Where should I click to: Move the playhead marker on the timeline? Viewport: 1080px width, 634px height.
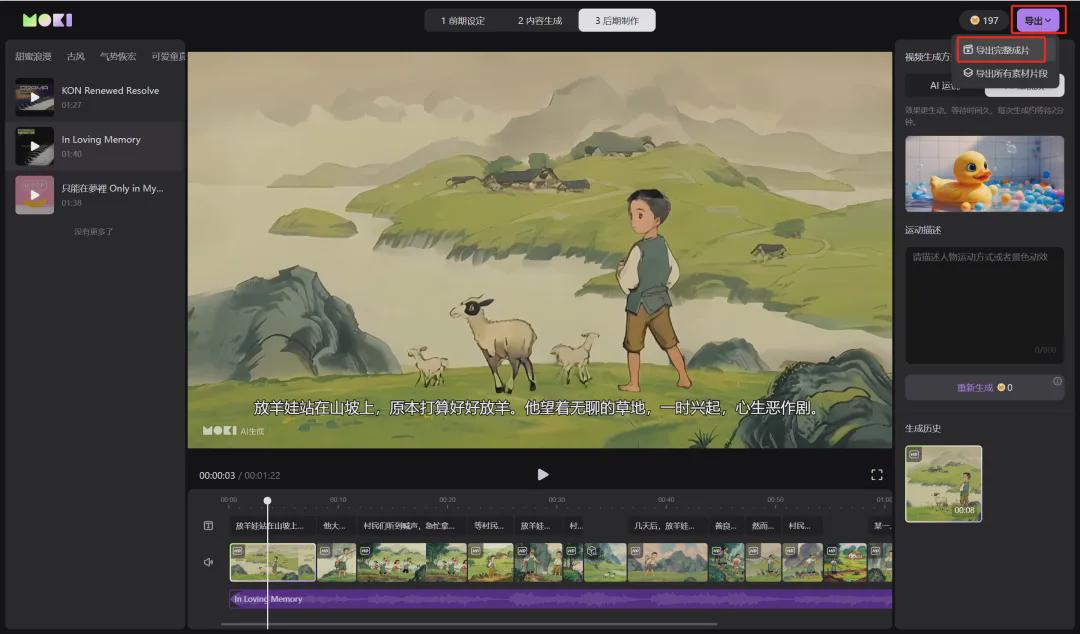(268, 500)
